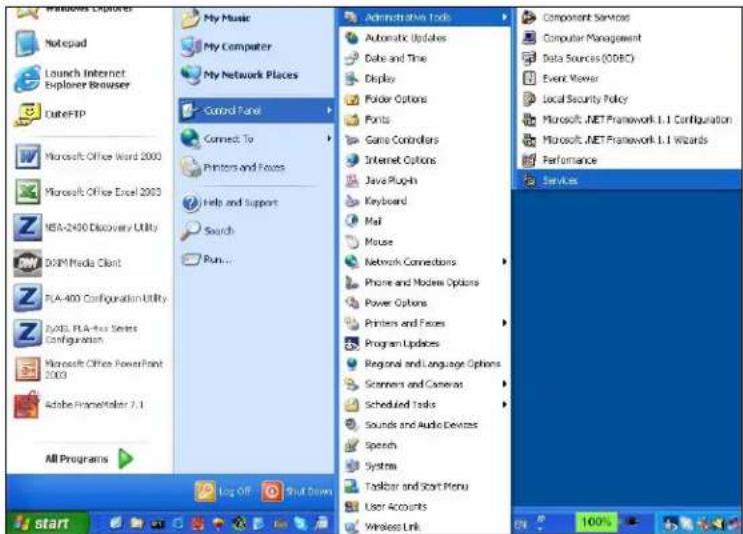The width and height of the screenshot is (743, 534).
Task: Click Microsoft Office PowerPoint 2003 icon
Action: tap(27, 369)
